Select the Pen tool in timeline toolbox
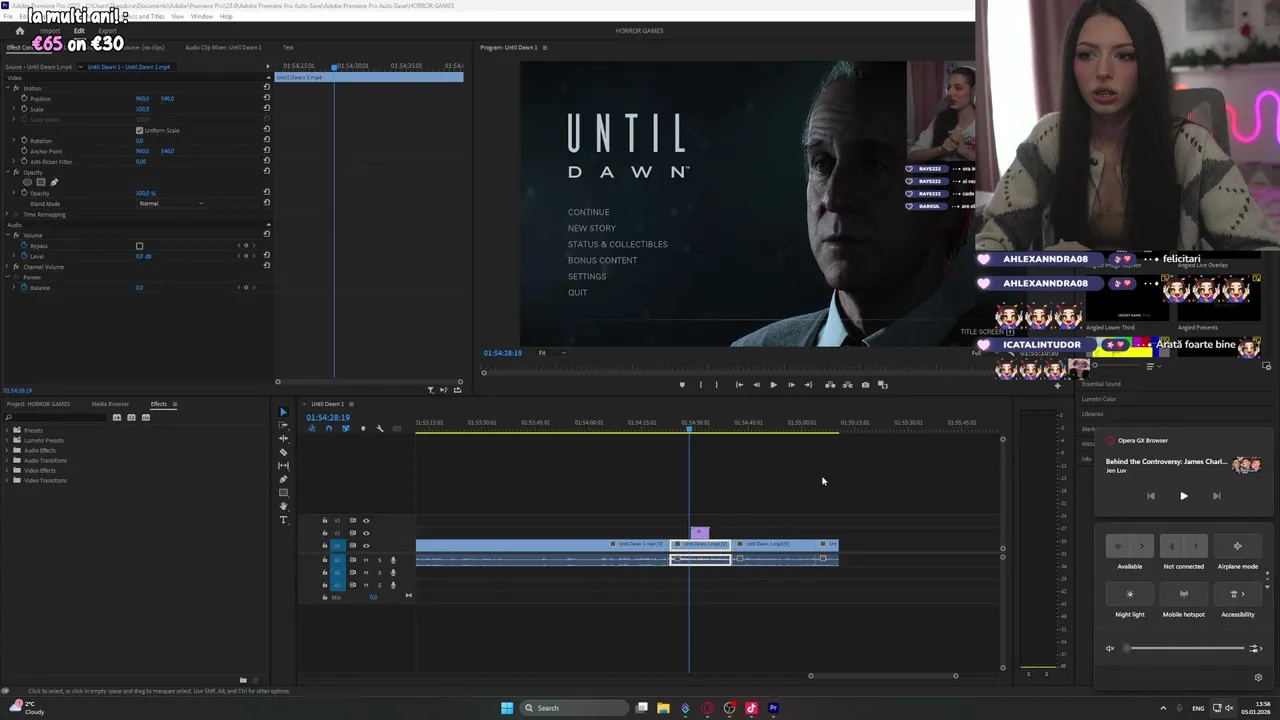1280x720 pixels. point(283,479)
